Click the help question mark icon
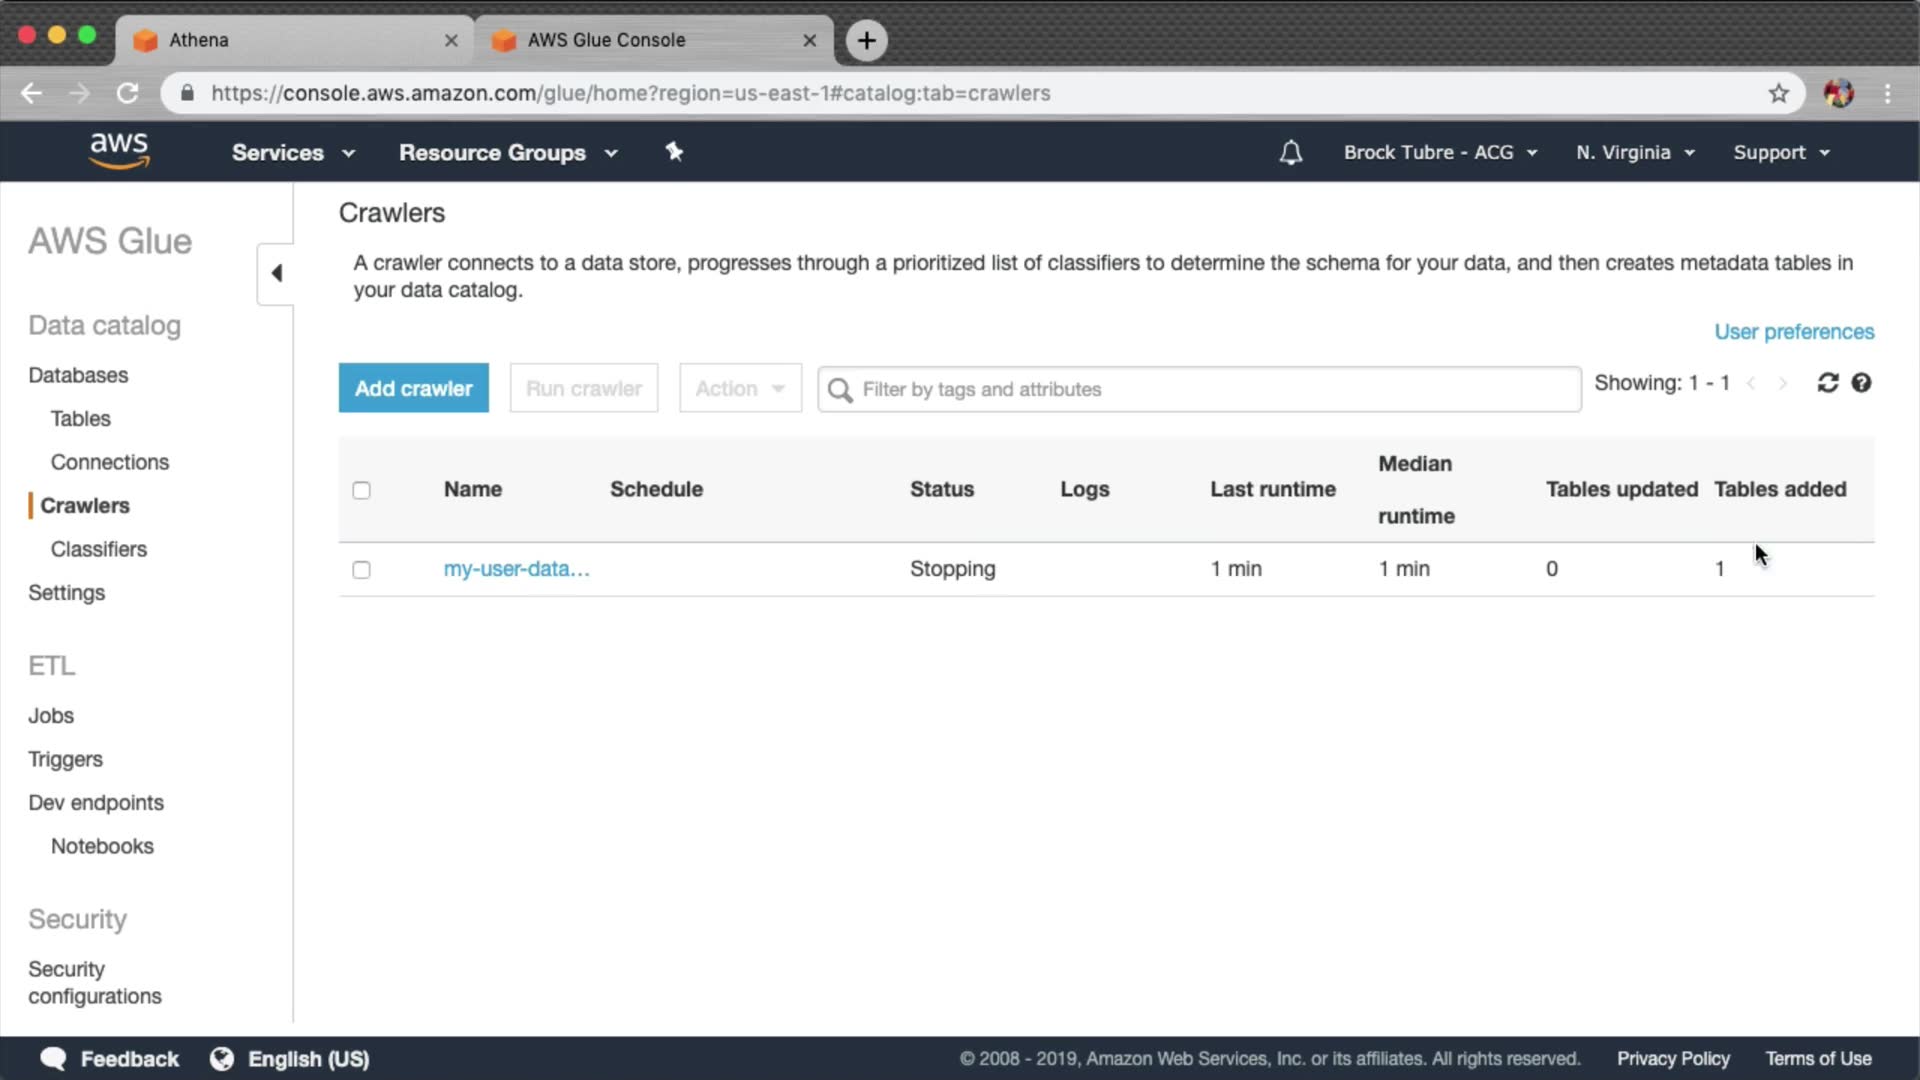The image size is (1920, 1080). point(1861,383)
